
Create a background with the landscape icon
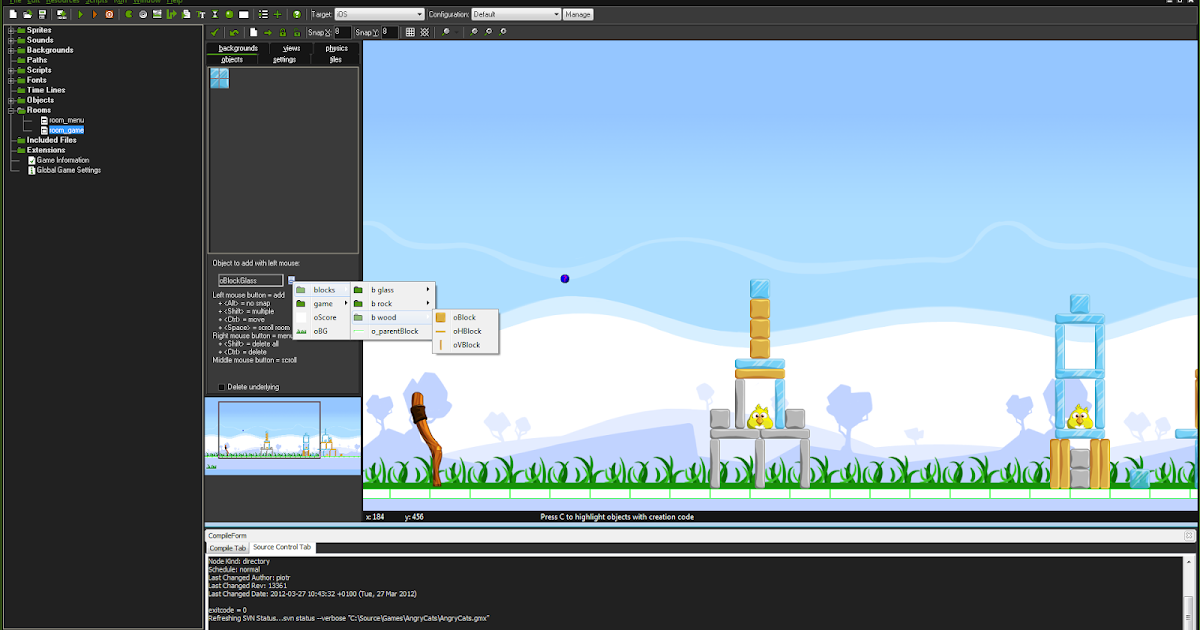coord(157,15)
